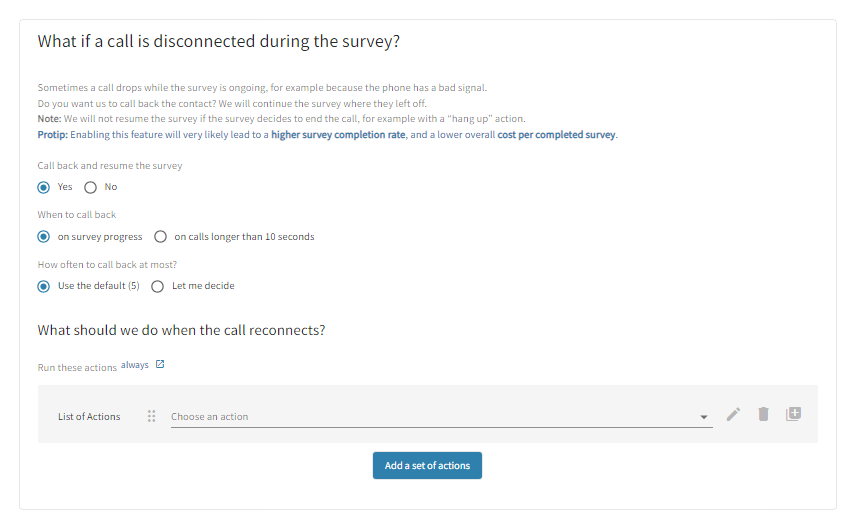Pick "Use the default (5)" option
The image size is (854, 526).
pyautogui.click(x=44, y=286)
